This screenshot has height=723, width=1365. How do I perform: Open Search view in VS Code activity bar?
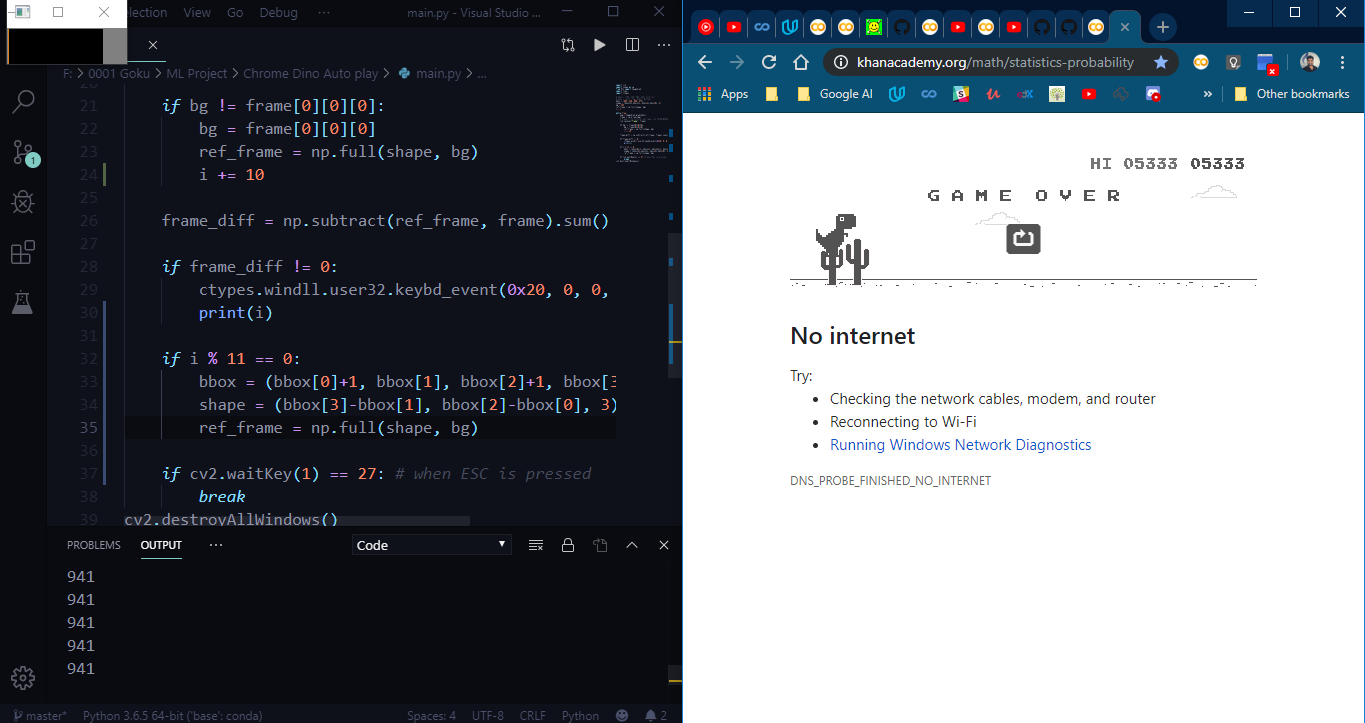click(x=23, y=101)
